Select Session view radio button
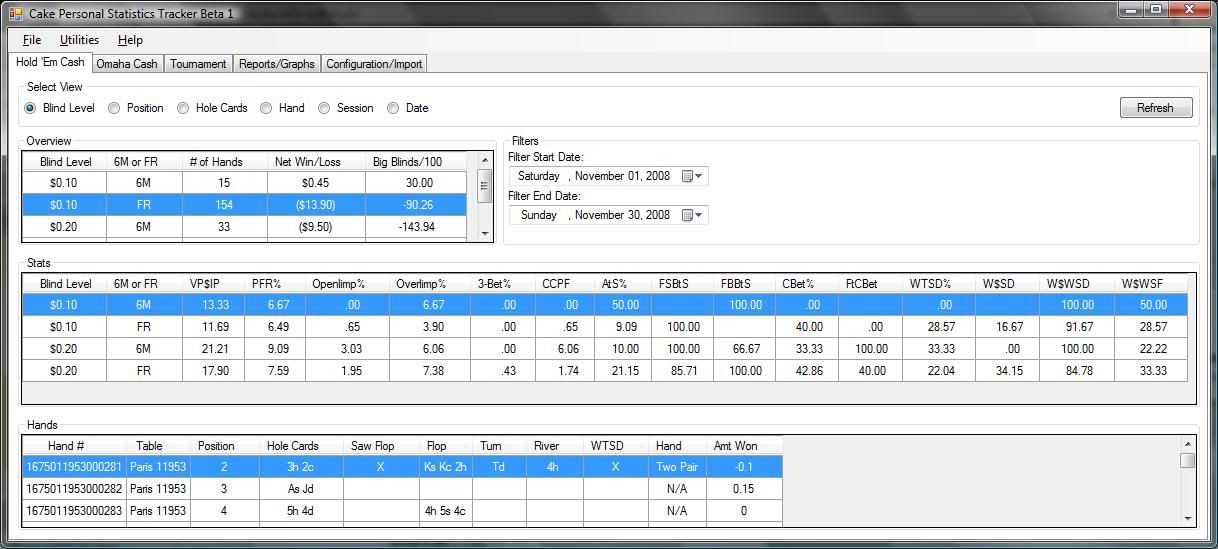This screenshot has height=549, width=1218. pos(324,108)
